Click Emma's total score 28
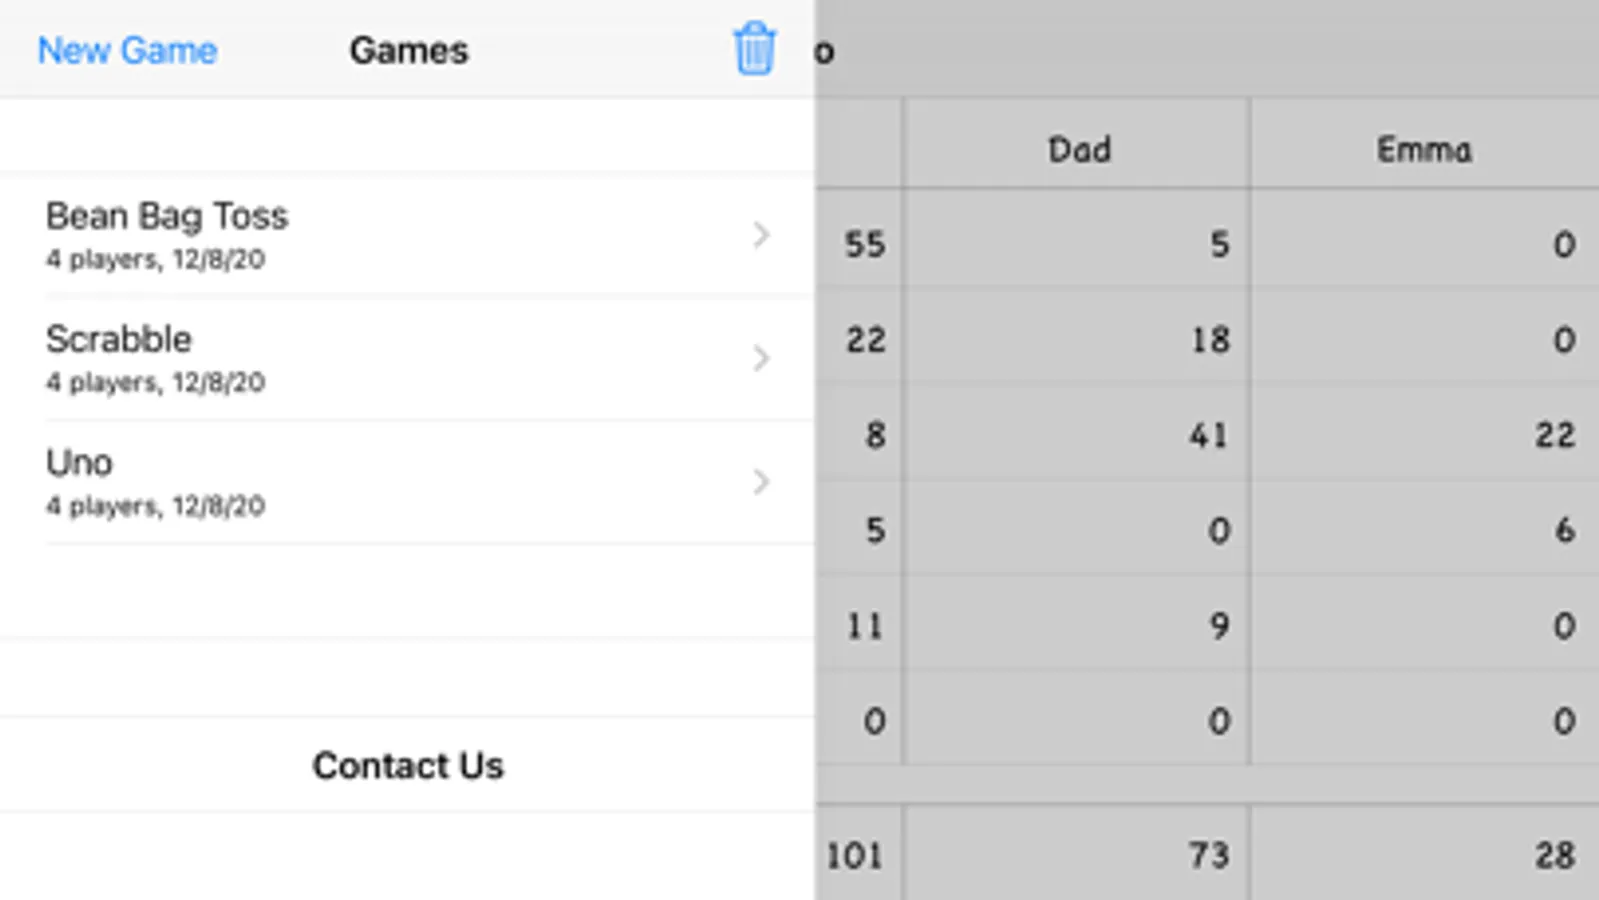The height and width of the screenshot is (900, 1599). pyautogui.click(x=1424, y=855)
